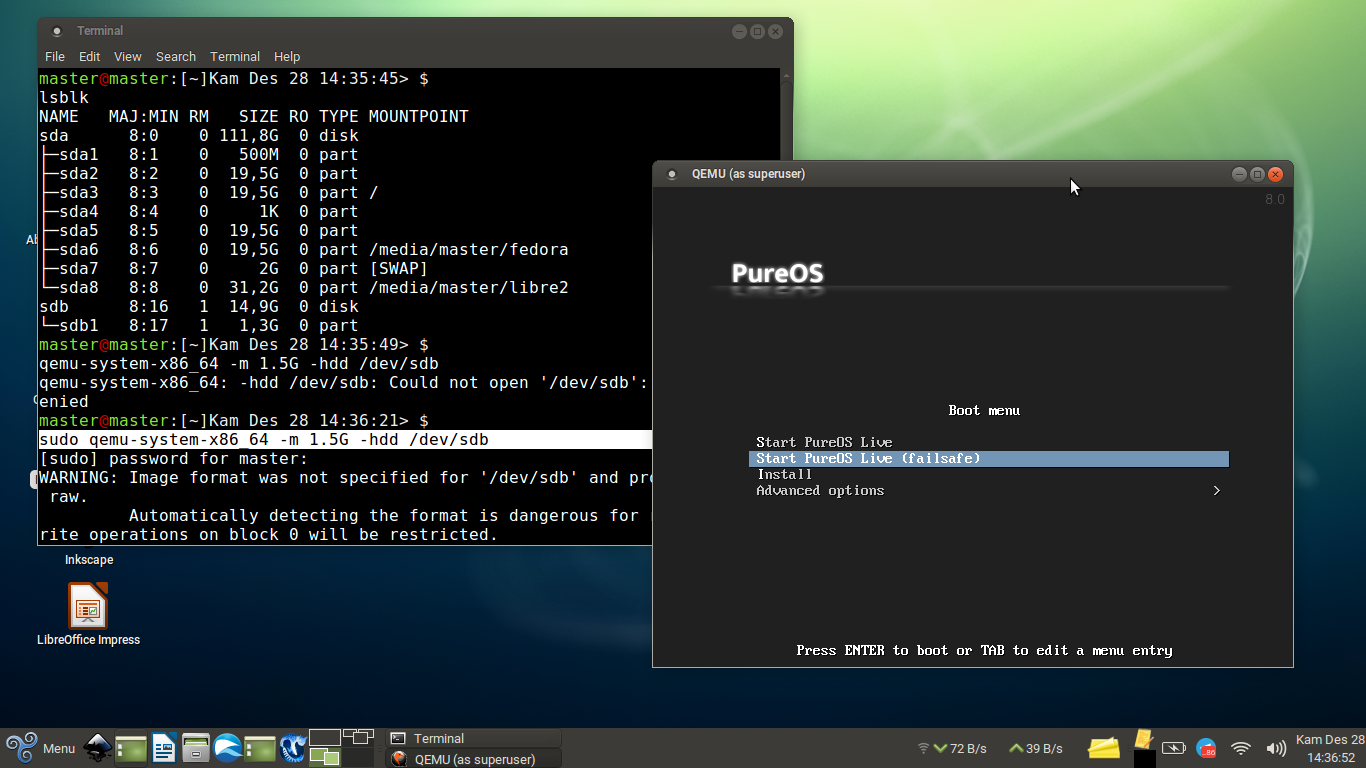The height and width of the screenshot is (768, 1366).
Task: Open the Search menu in Terminal
Action: (176, 56)
